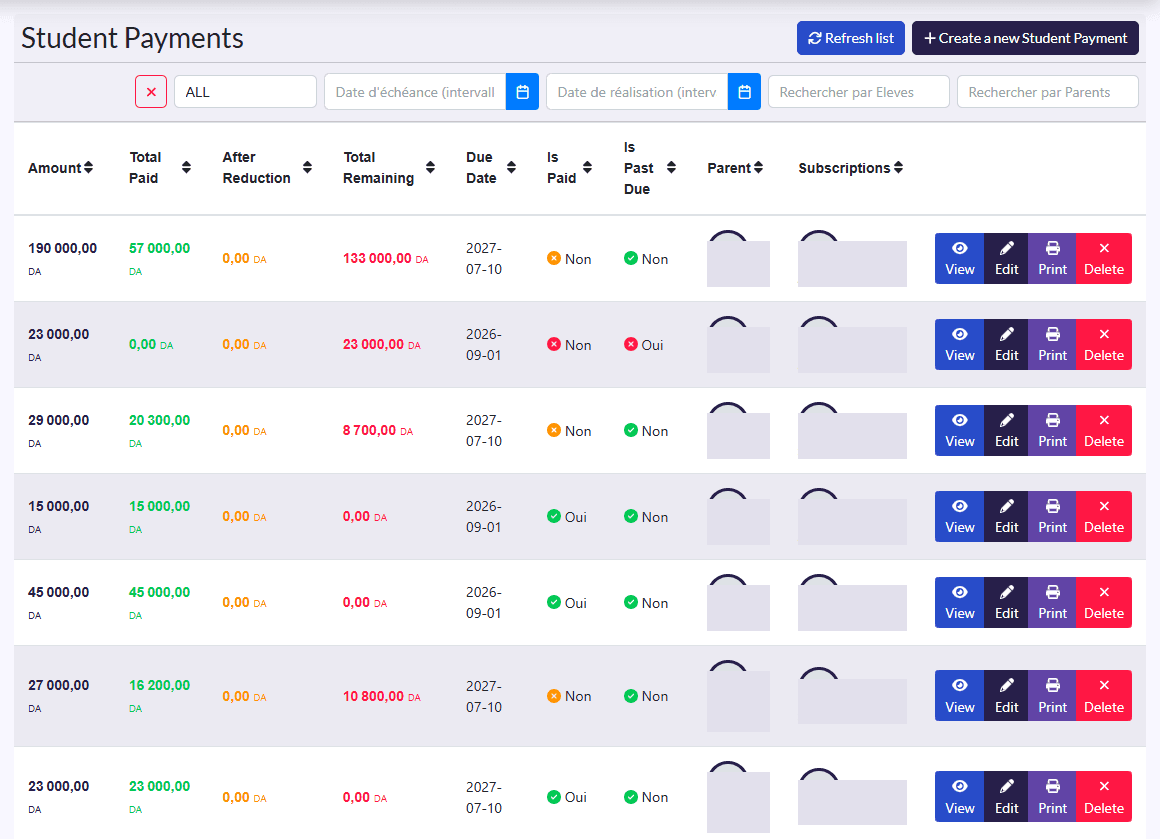
Task: Delete the fully paid 23 000,00 payment
Action: coord(1104,797)
